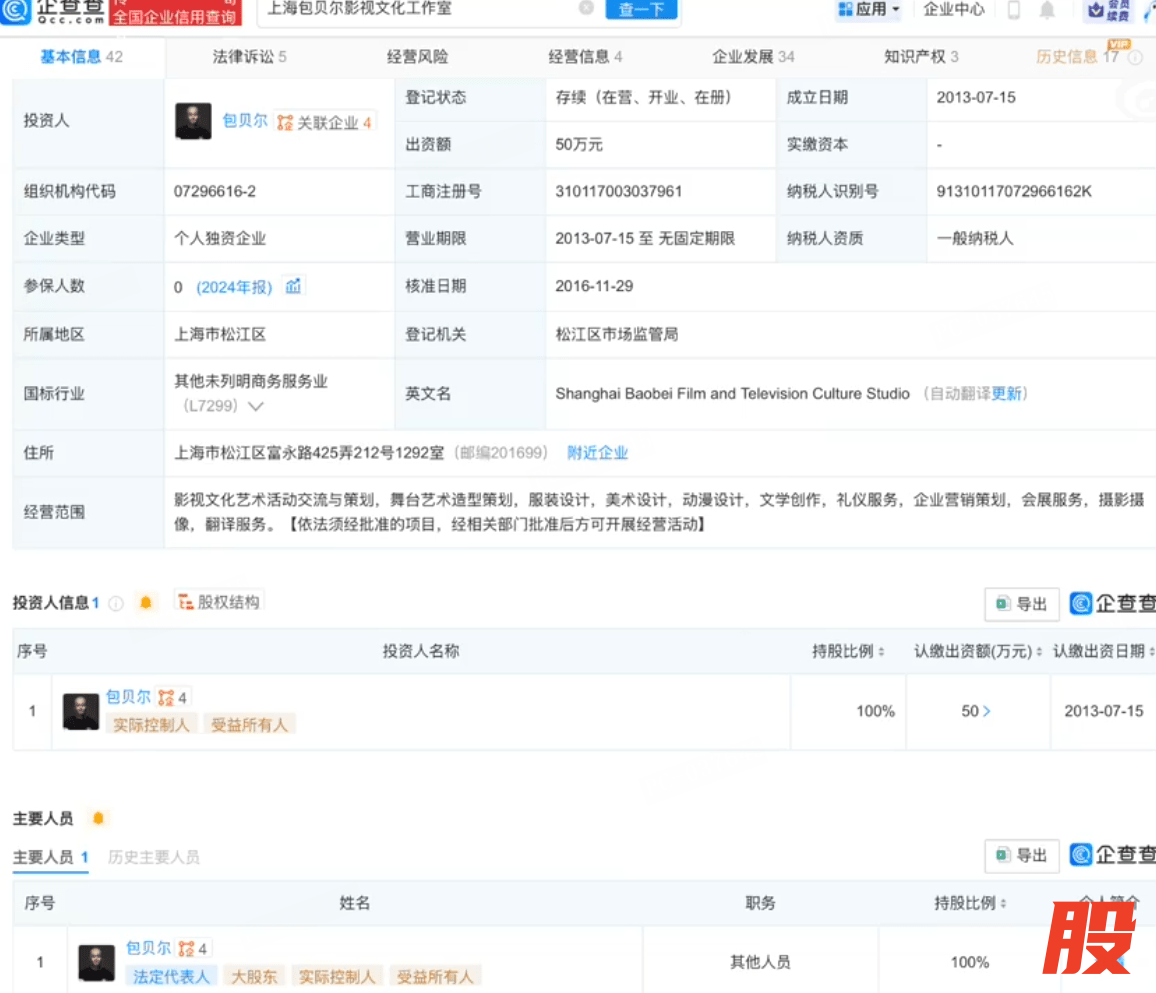Click relation icon beside 包贝尔 in investor table

pos(166,697)
